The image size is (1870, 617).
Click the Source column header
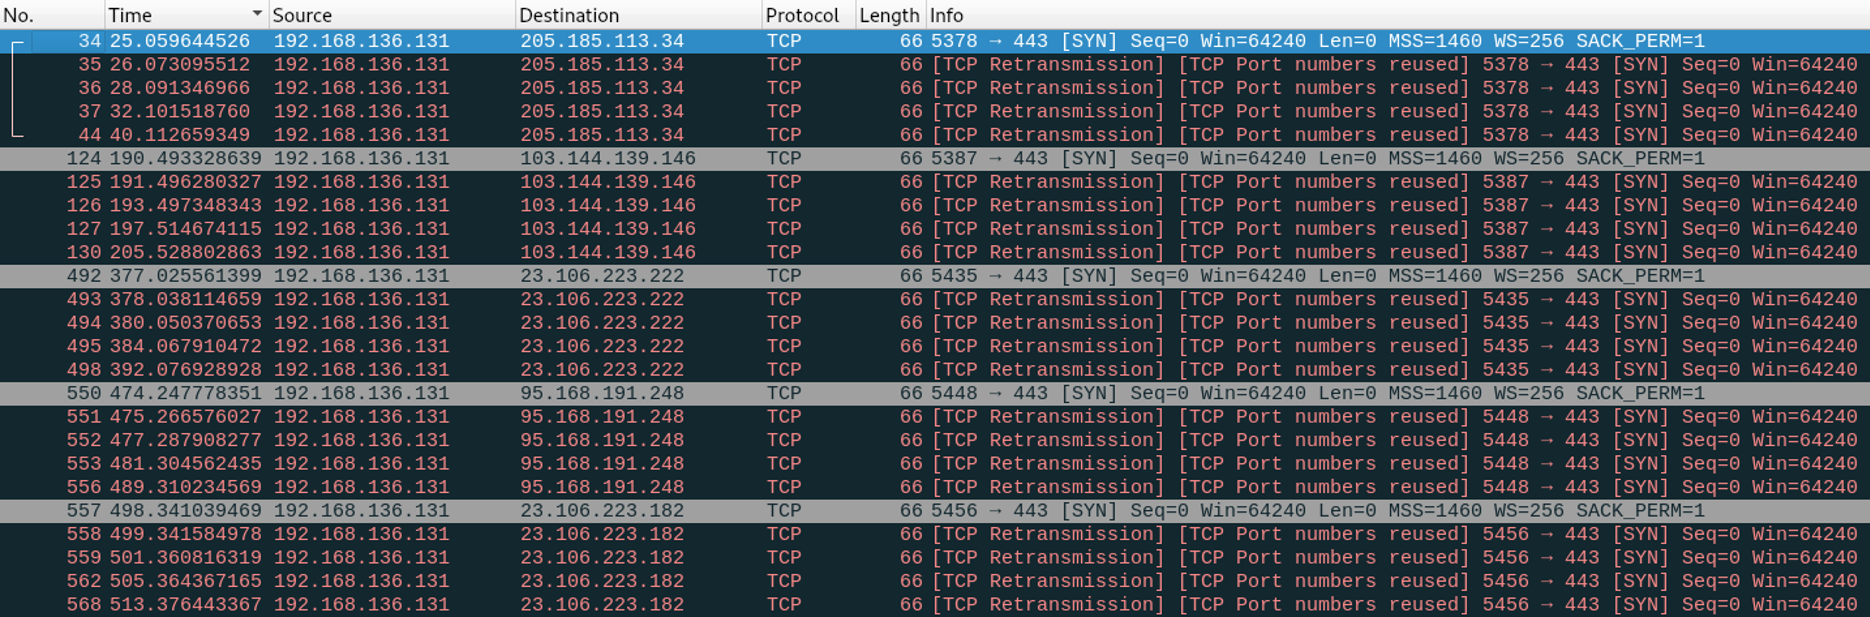[x=392, y=15]
